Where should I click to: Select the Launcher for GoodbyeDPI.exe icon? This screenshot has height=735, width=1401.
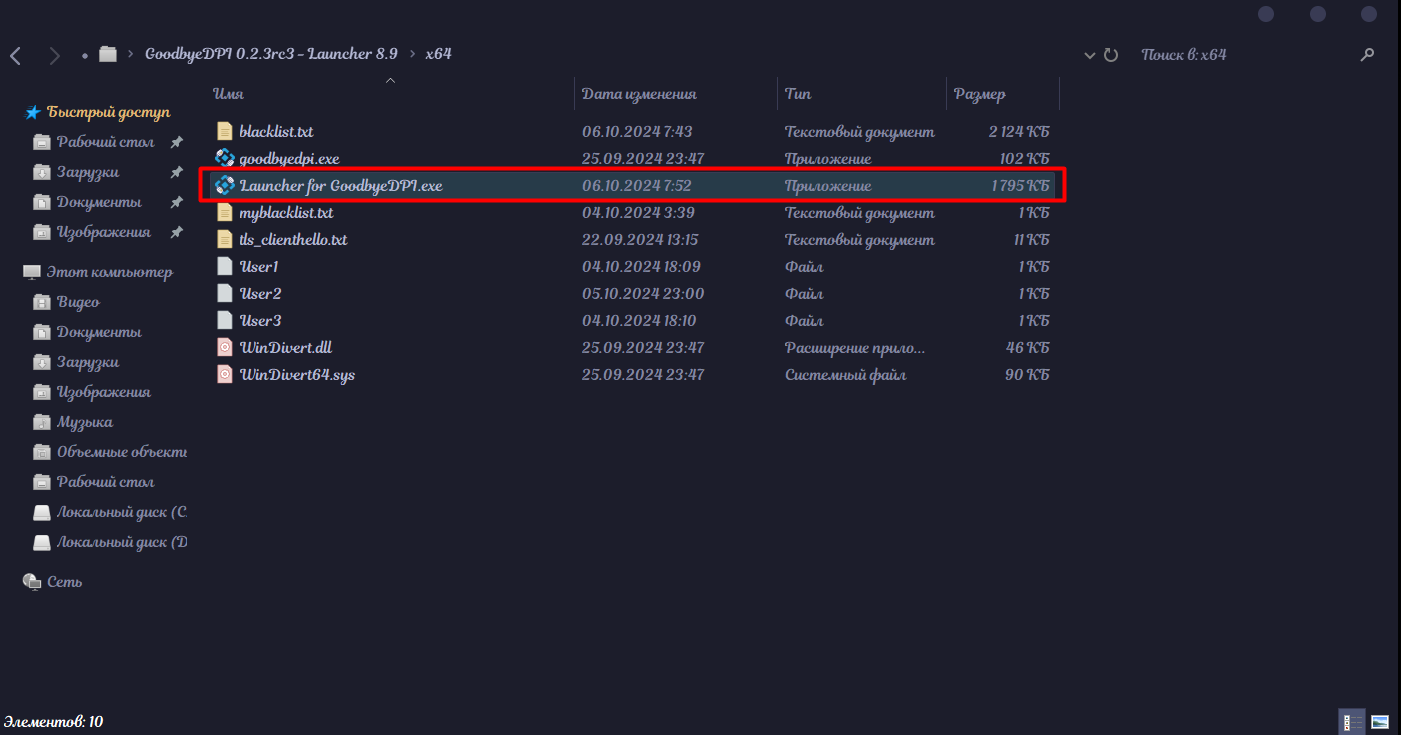[225, 185]
